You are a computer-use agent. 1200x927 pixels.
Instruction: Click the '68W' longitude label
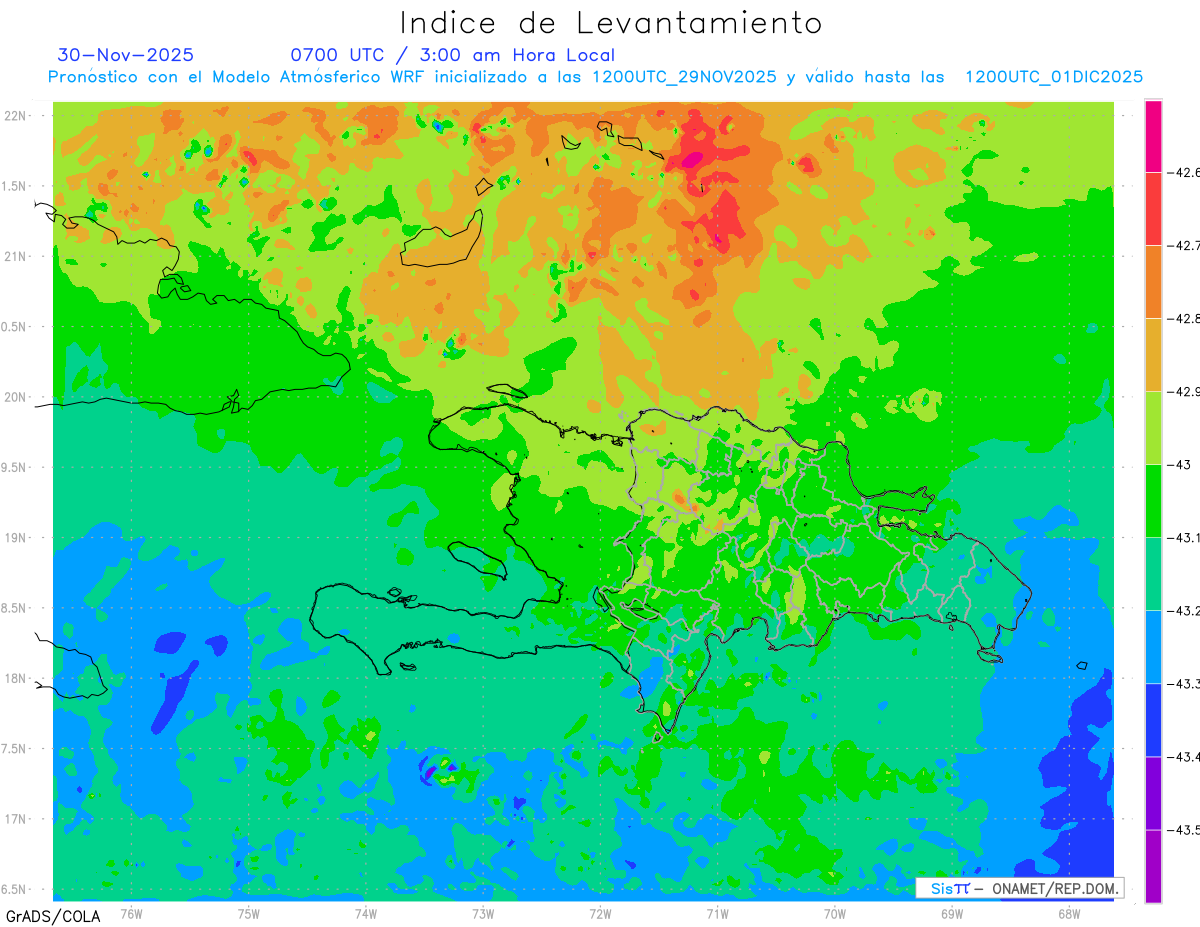click(1069, 913)
